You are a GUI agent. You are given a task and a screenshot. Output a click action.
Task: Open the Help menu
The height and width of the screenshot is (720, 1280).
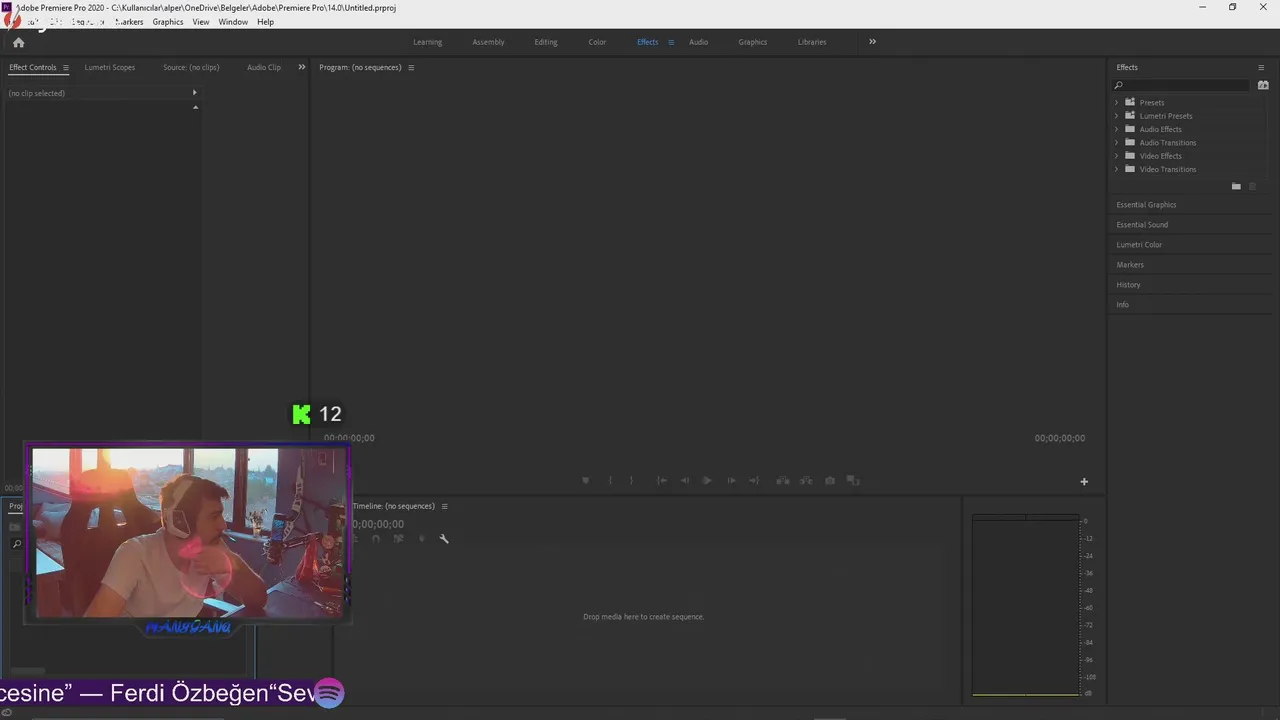click(265, 22)
